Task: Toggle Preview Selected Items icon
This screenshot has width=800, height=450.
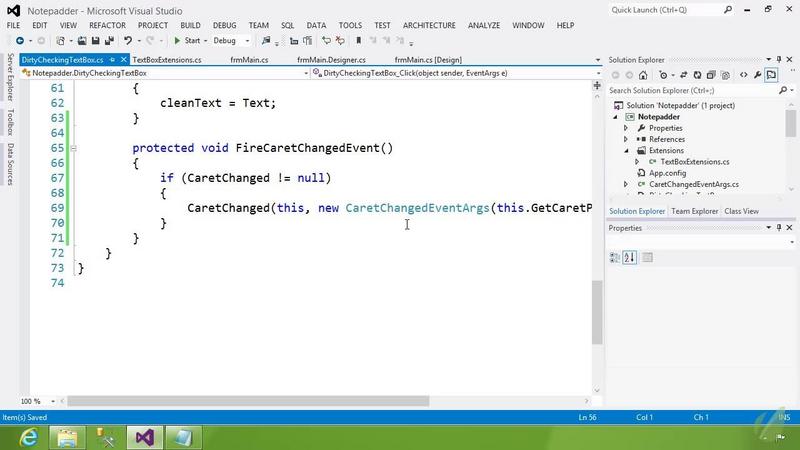Action: point(771,75)
